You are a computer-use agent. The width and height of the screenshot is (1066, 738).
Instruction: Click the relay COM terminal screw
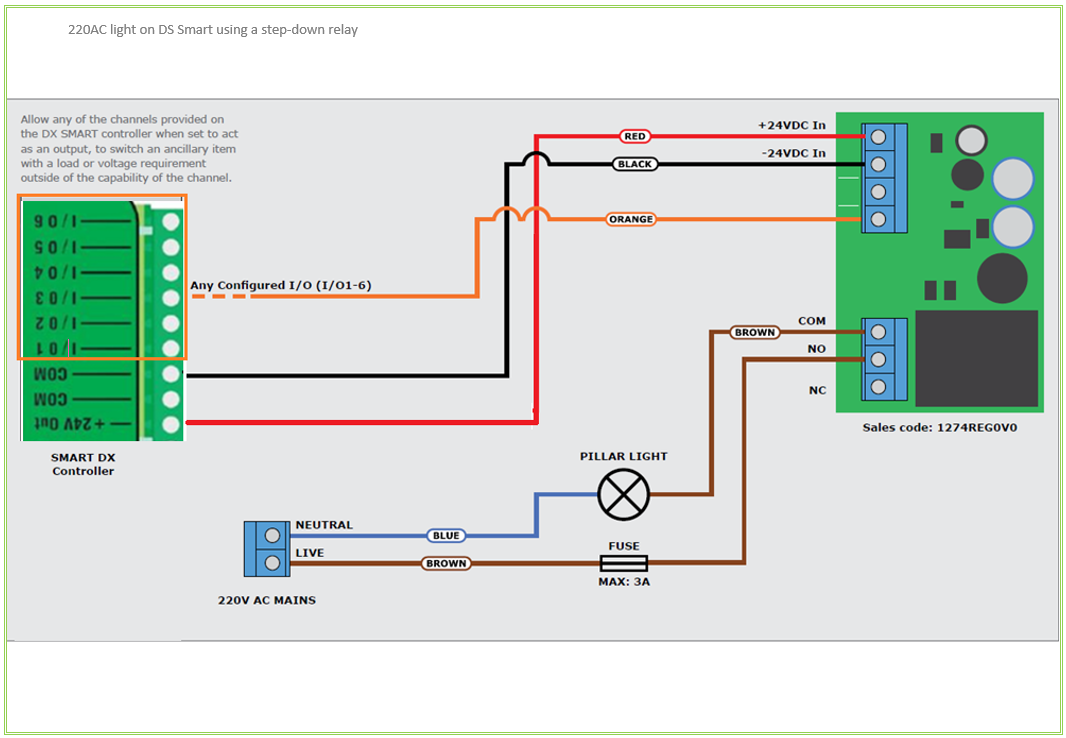click(878, 332)
